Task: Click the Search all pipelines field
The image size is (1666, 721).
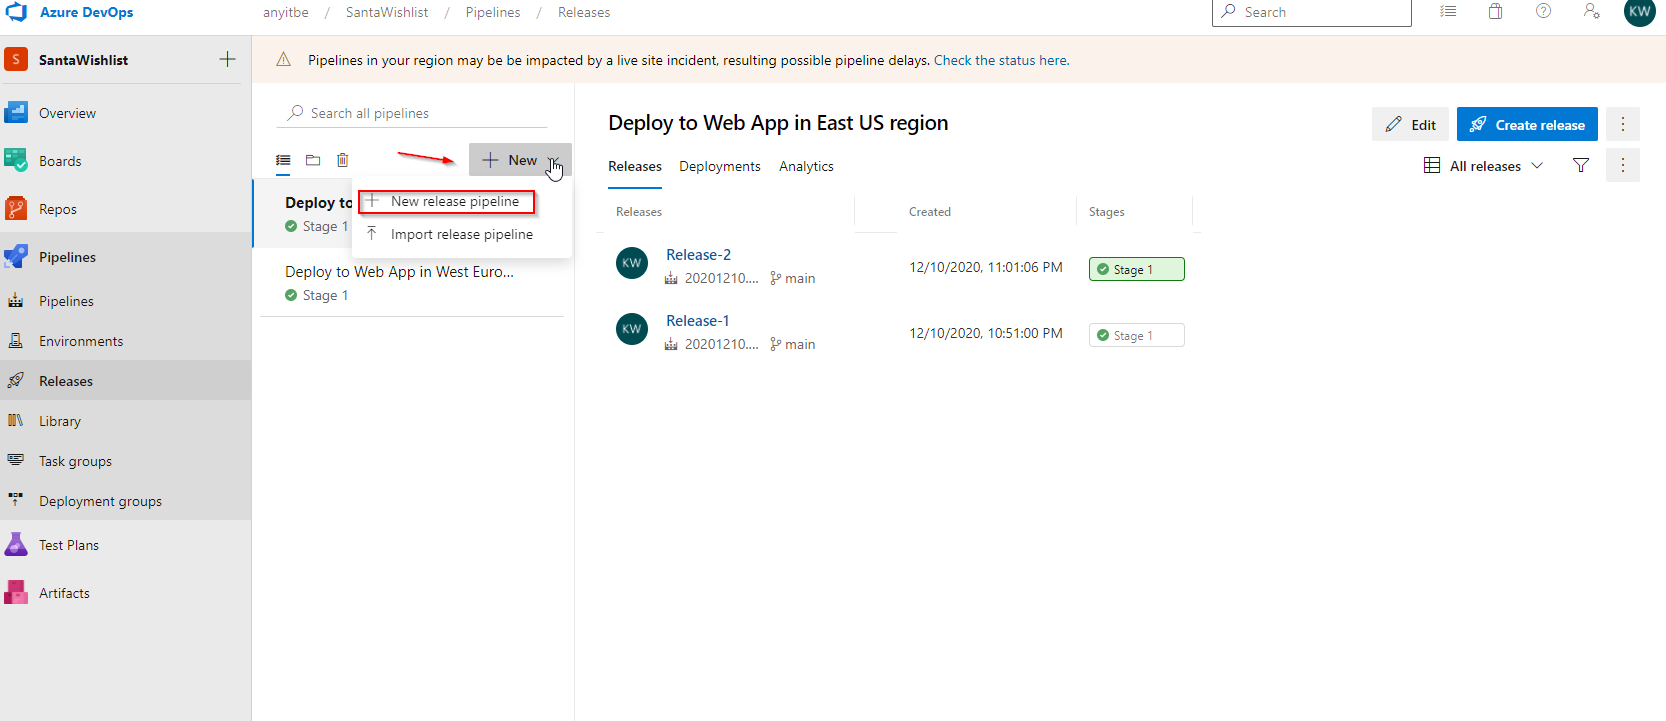Action: click(412, 113)
